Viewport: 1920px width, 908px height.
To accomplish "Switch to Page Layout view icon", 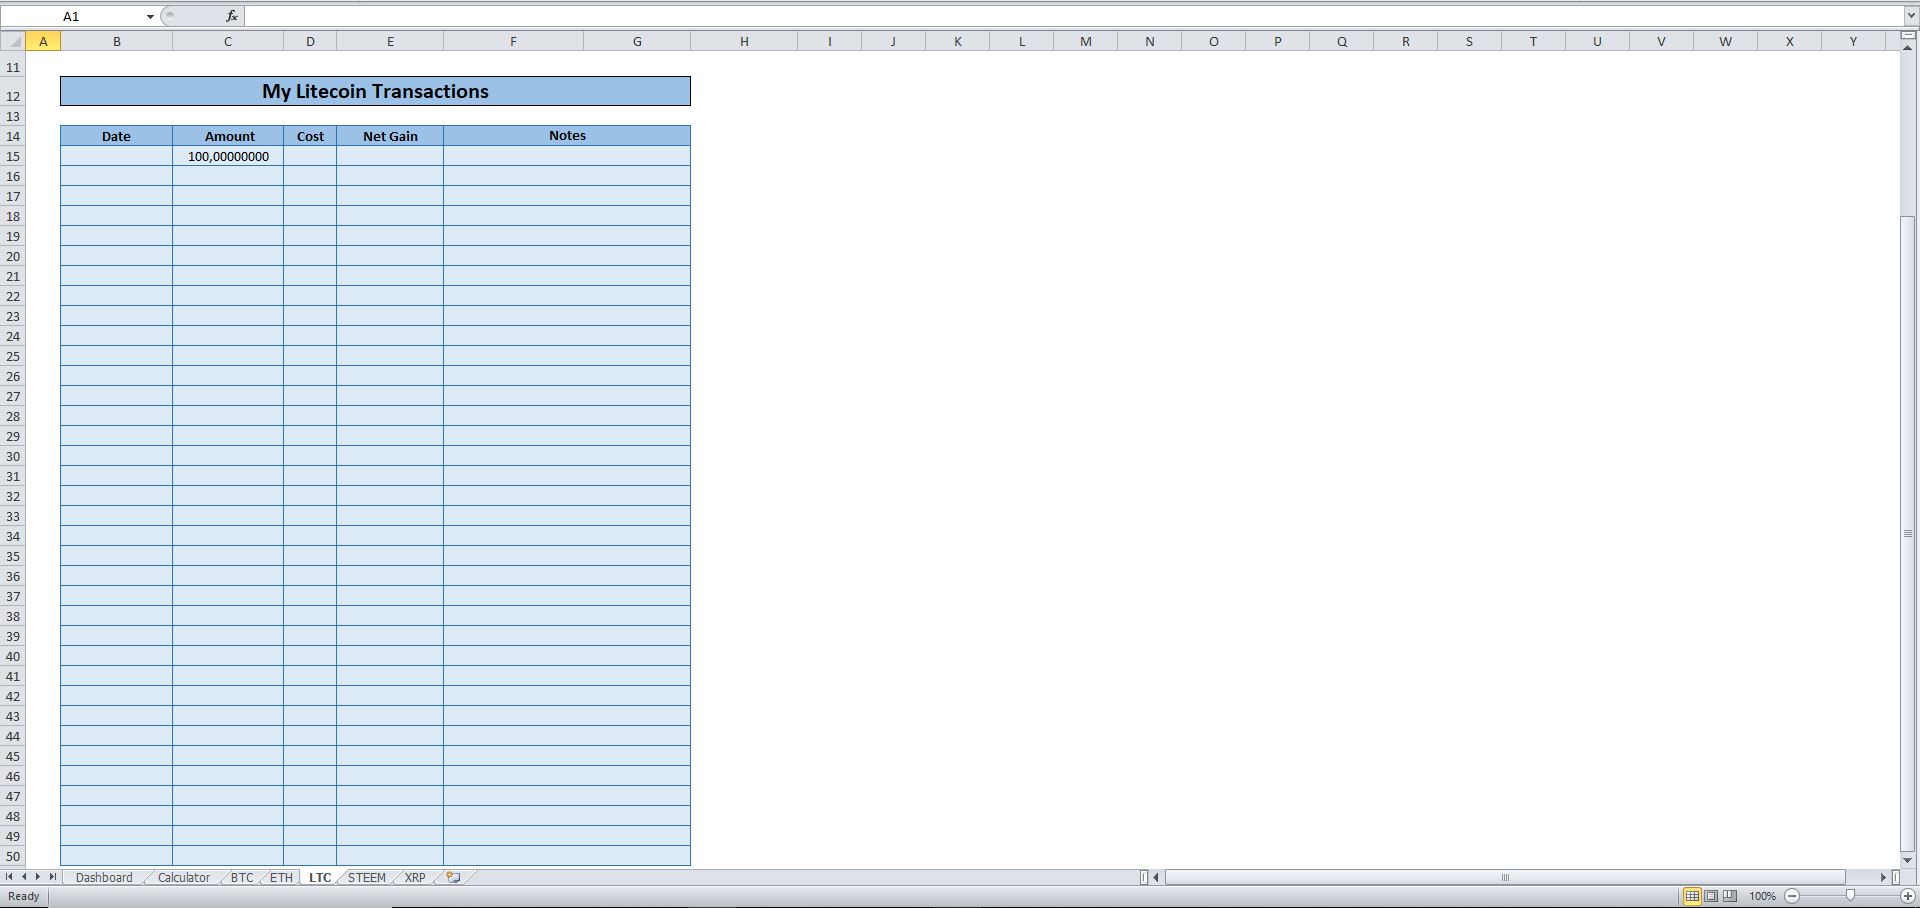I will coord(1710,896).
